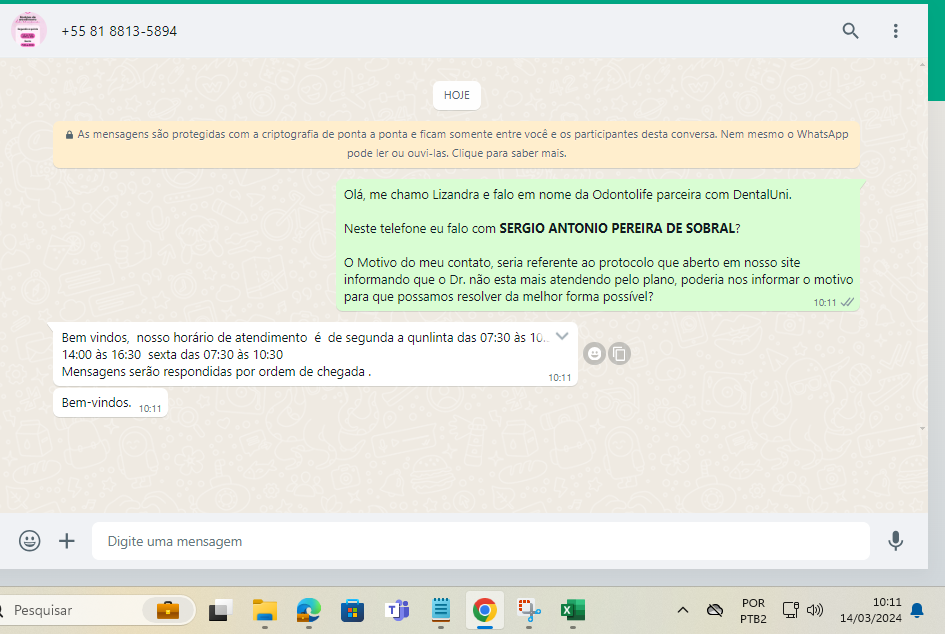This screenshot has height=634, width=945.
Task: Open contact info for +55 81 8813-5894
Action: tap(119, 31)
